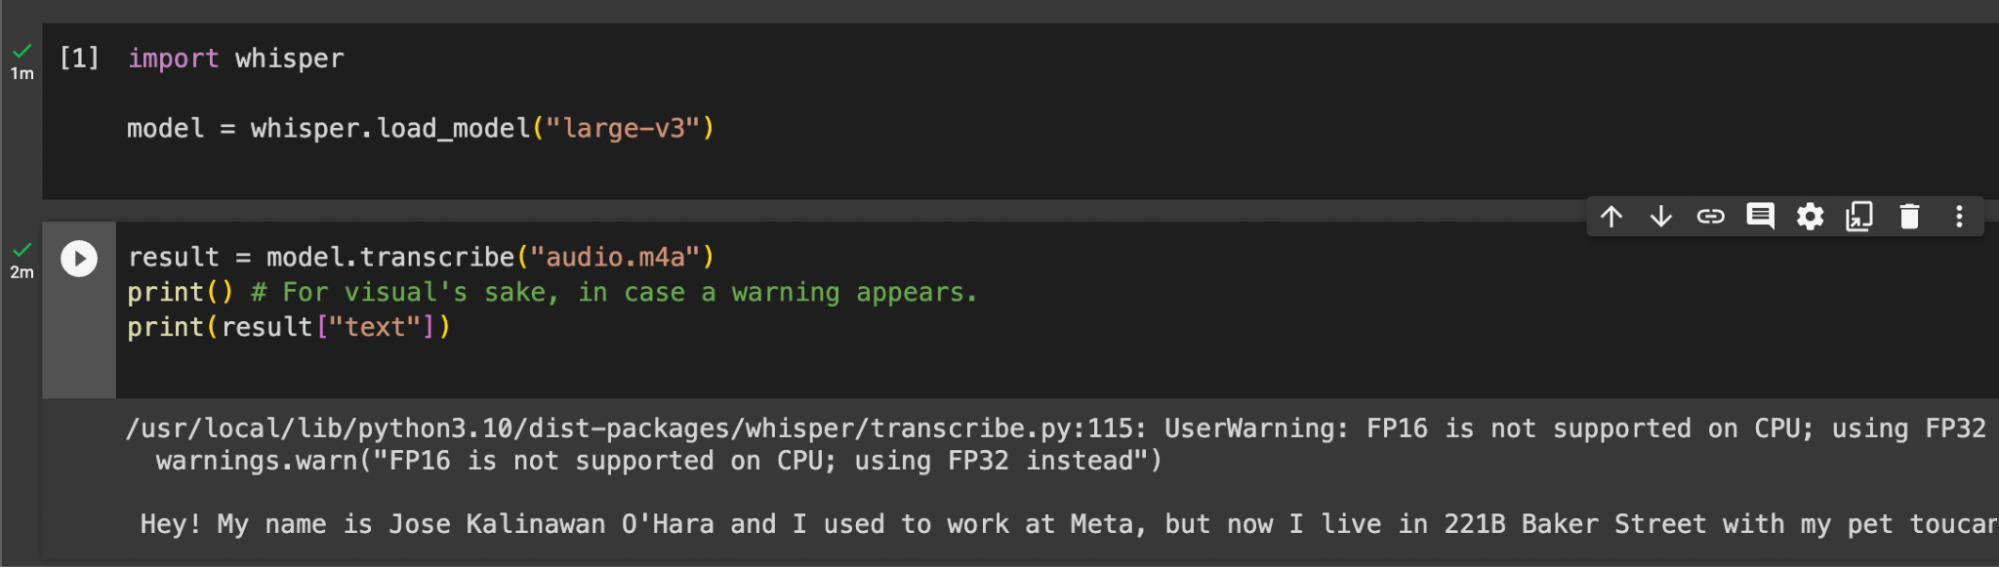Screen dimensions: 1999x568
Task: Click the warnings.warn output line
Action: (x=659, y=461)
